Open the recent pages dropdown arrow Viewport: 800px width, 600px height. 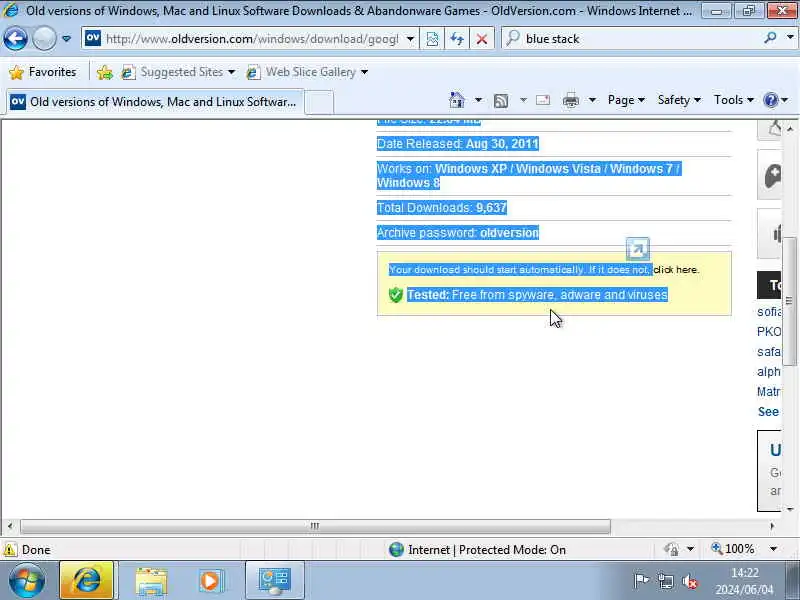coord(66,39)
